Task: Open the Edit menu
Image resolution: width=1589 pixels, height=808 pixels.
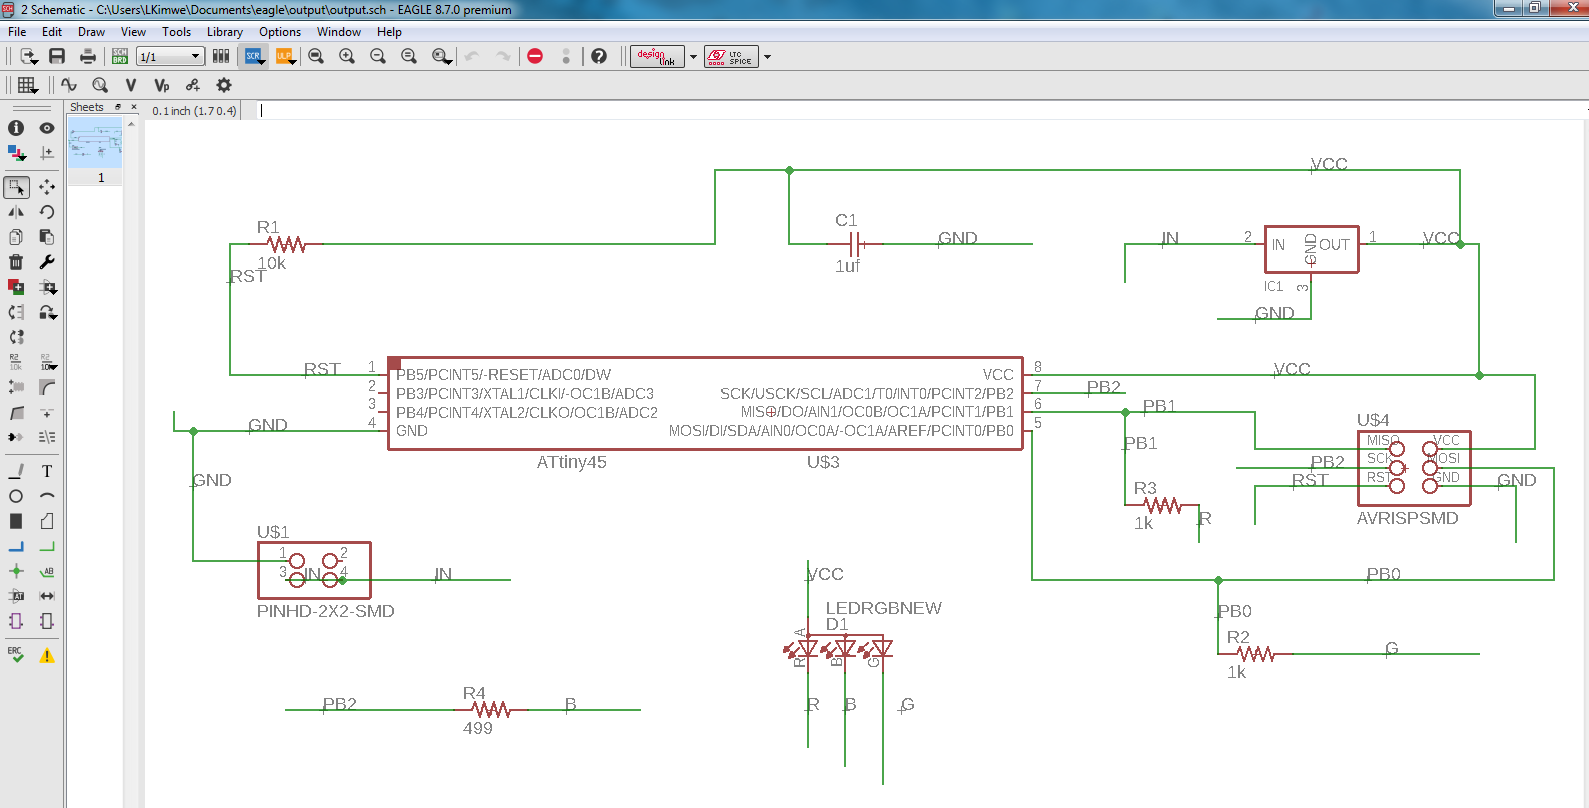Action: pyautogui.click(x=52, y=32)
